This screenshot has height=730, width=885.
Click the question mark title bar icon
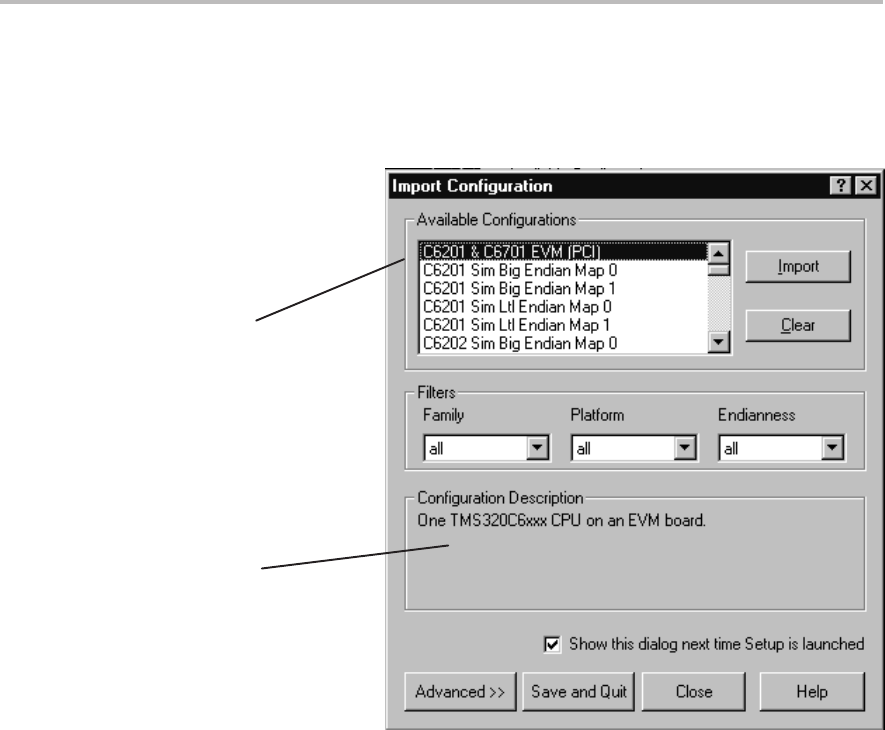click(x=840, y=186)
